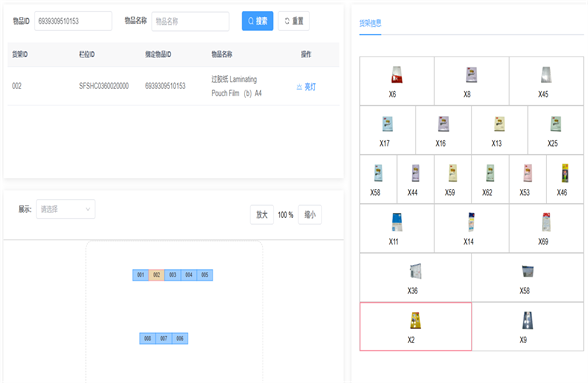
Task: Click the 缩小 zoom-out button
Action: pyautogui.click(x=310, y=215)
